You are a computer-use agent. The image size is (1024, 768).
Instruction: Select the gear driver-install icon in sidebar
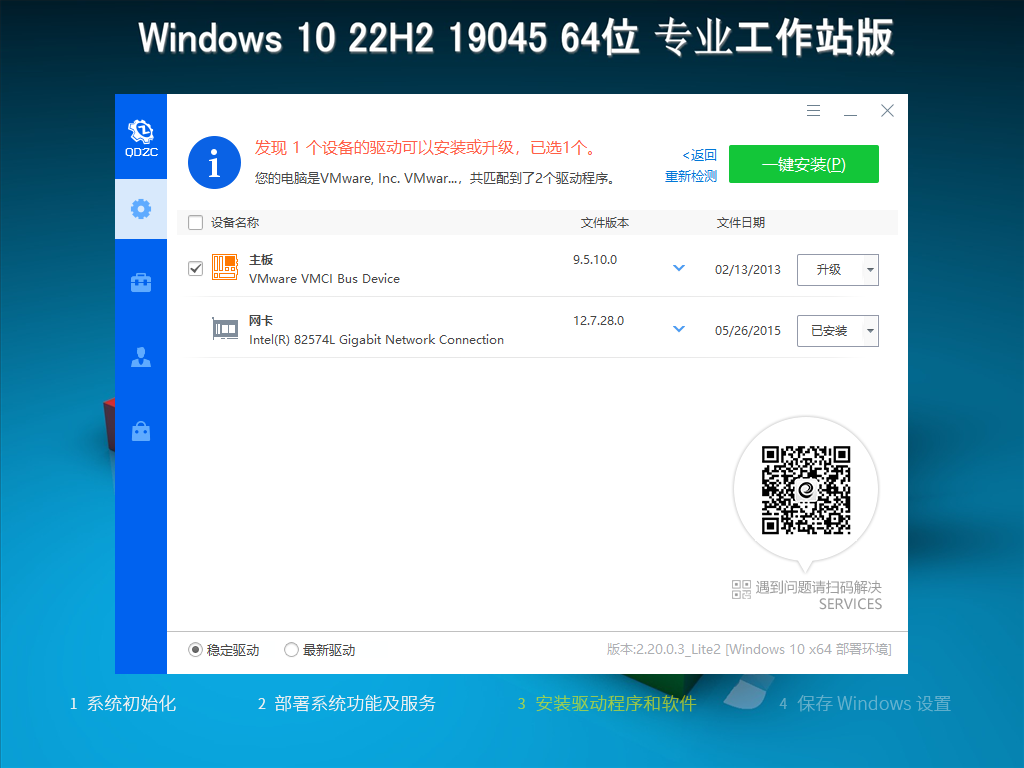[x=140, y=209]
